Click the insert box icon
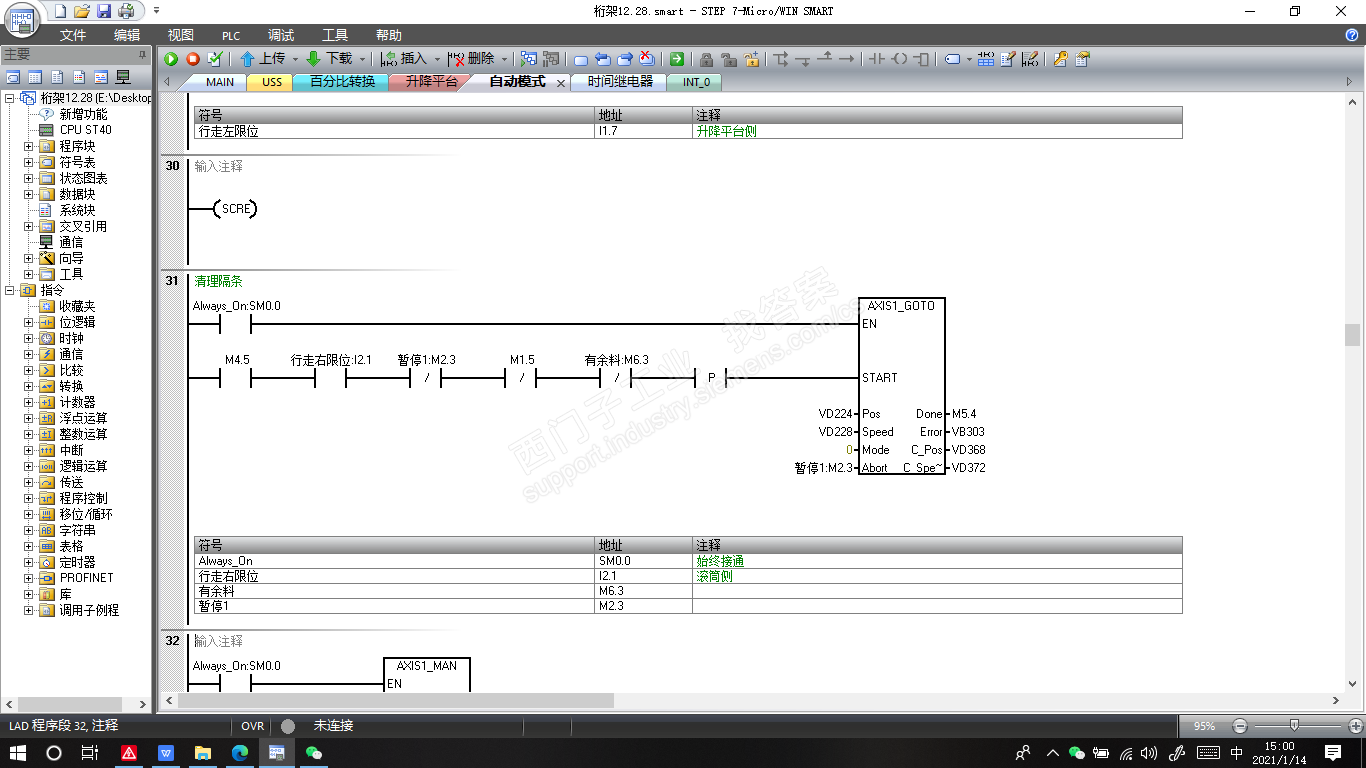1366x768 pixels. (921, 59)
